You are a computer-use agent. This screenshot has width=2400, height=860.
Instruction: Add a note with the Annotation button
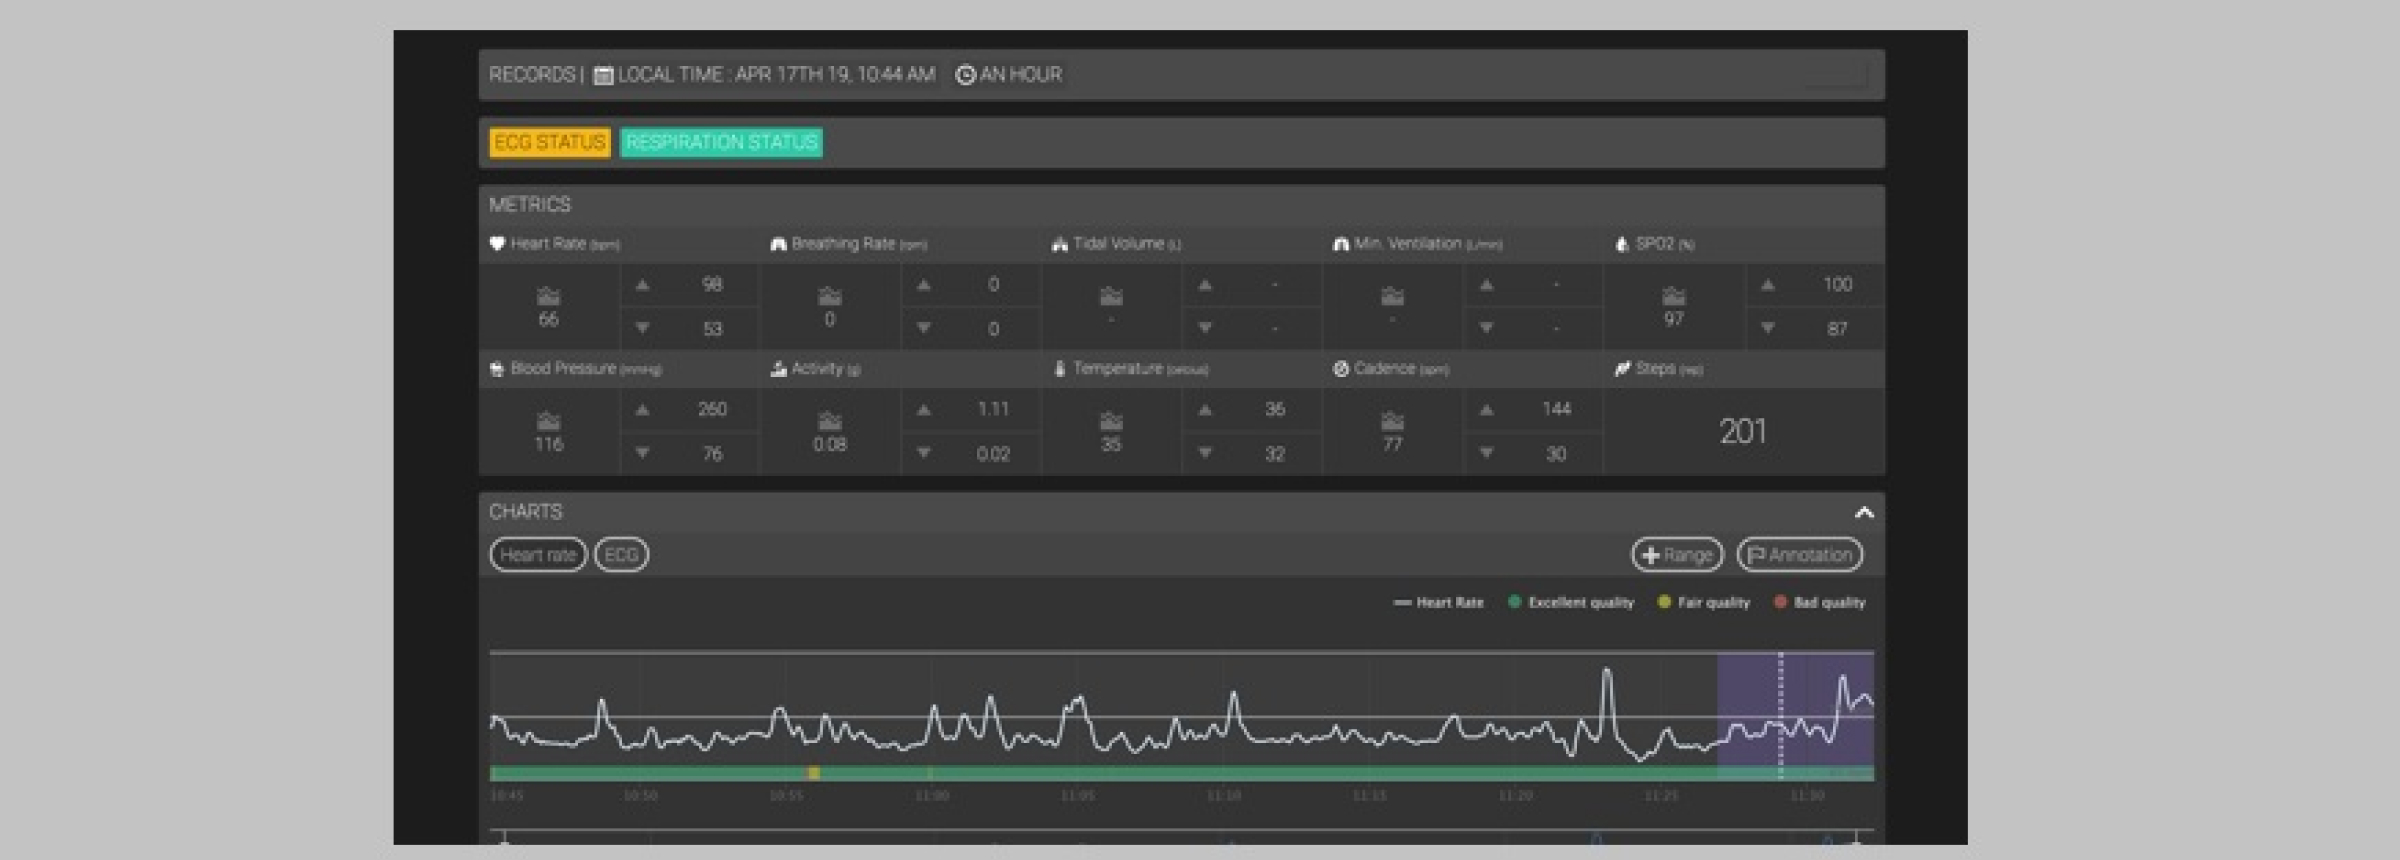1800,555
